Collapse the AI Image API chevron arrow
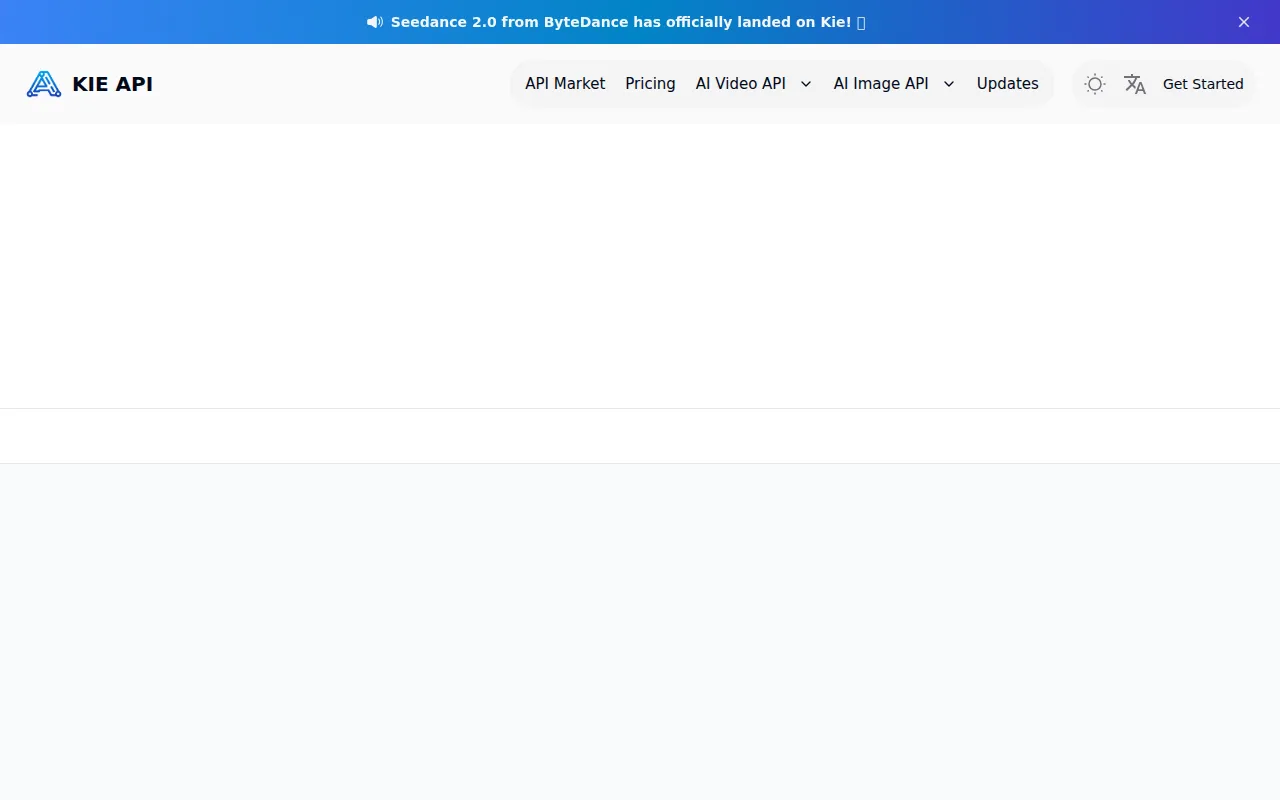The image size is (1280, 800). click(x=948, y=84)
